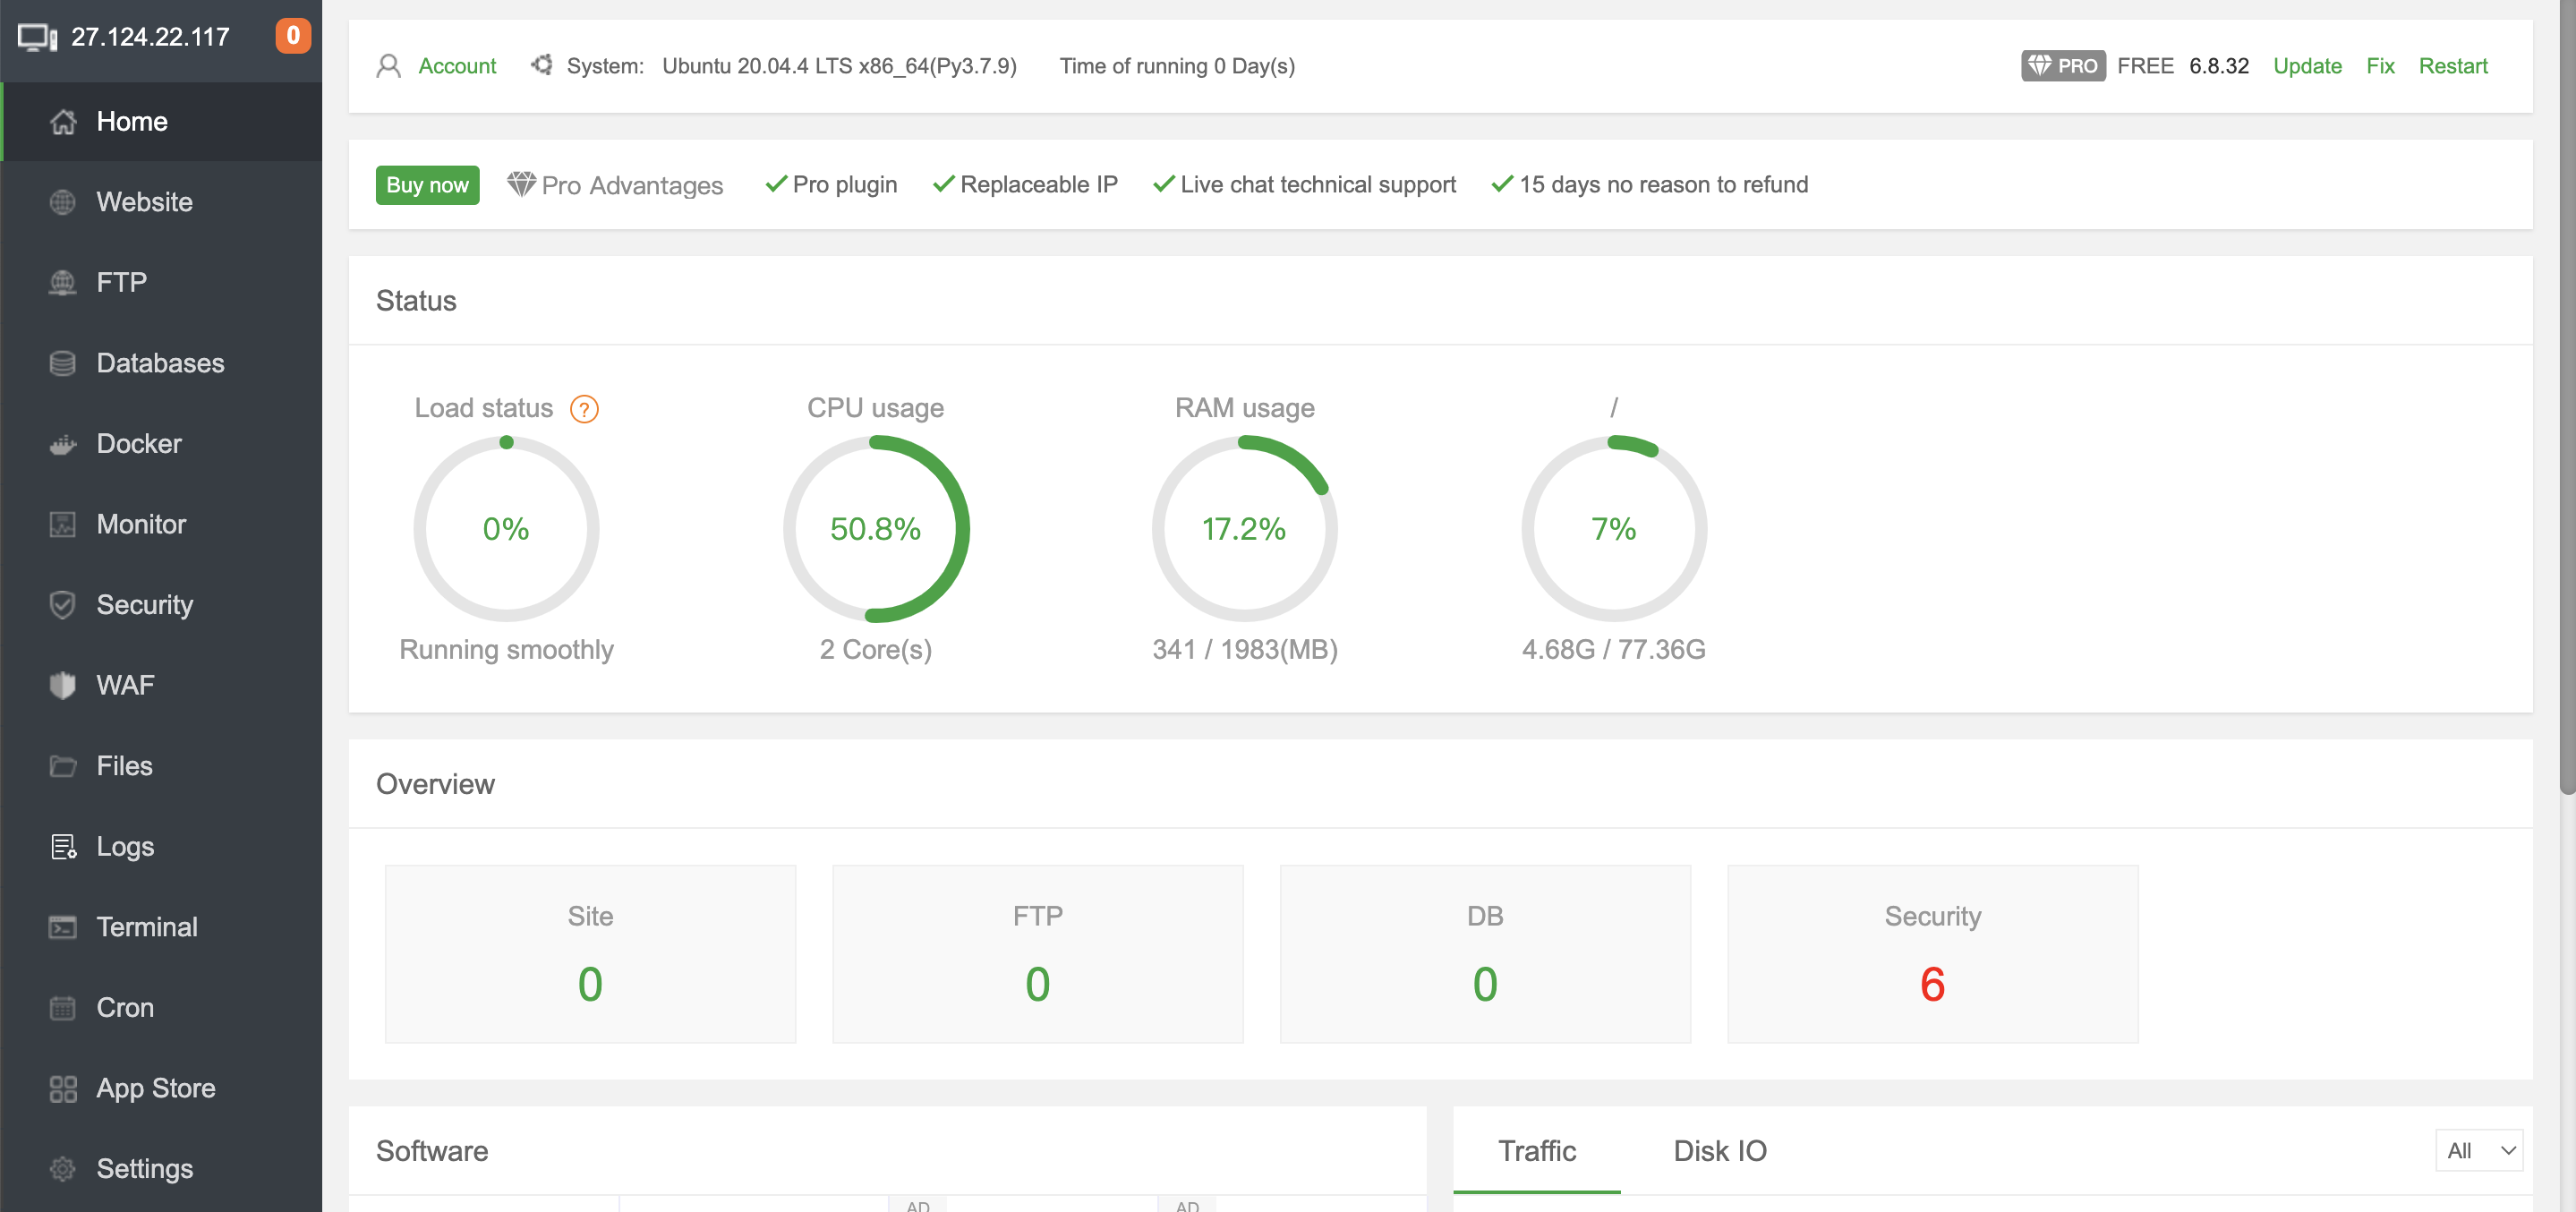Click the Monitor chart icon

pyautogui.click(x=63, y=524)
